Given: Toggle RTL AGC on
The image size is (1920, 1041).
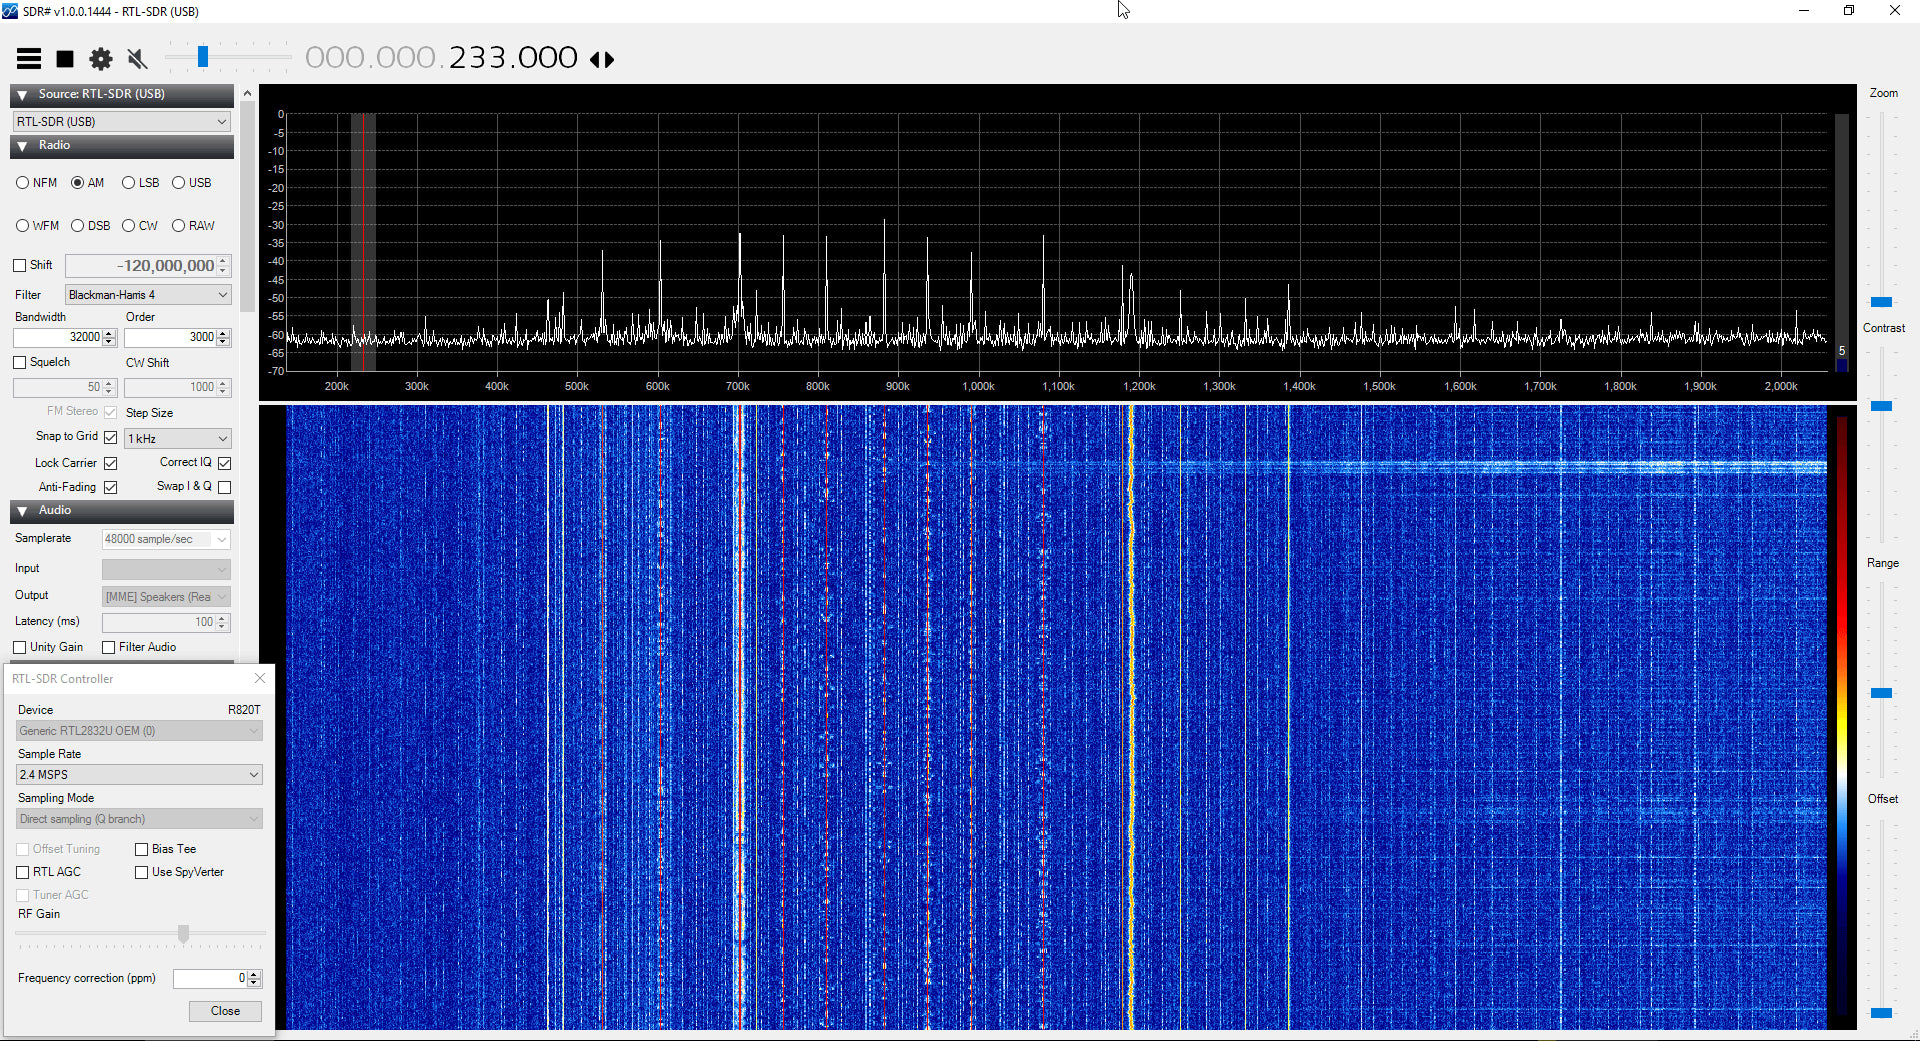Looking at the screenshot, I should coord(23,872).
